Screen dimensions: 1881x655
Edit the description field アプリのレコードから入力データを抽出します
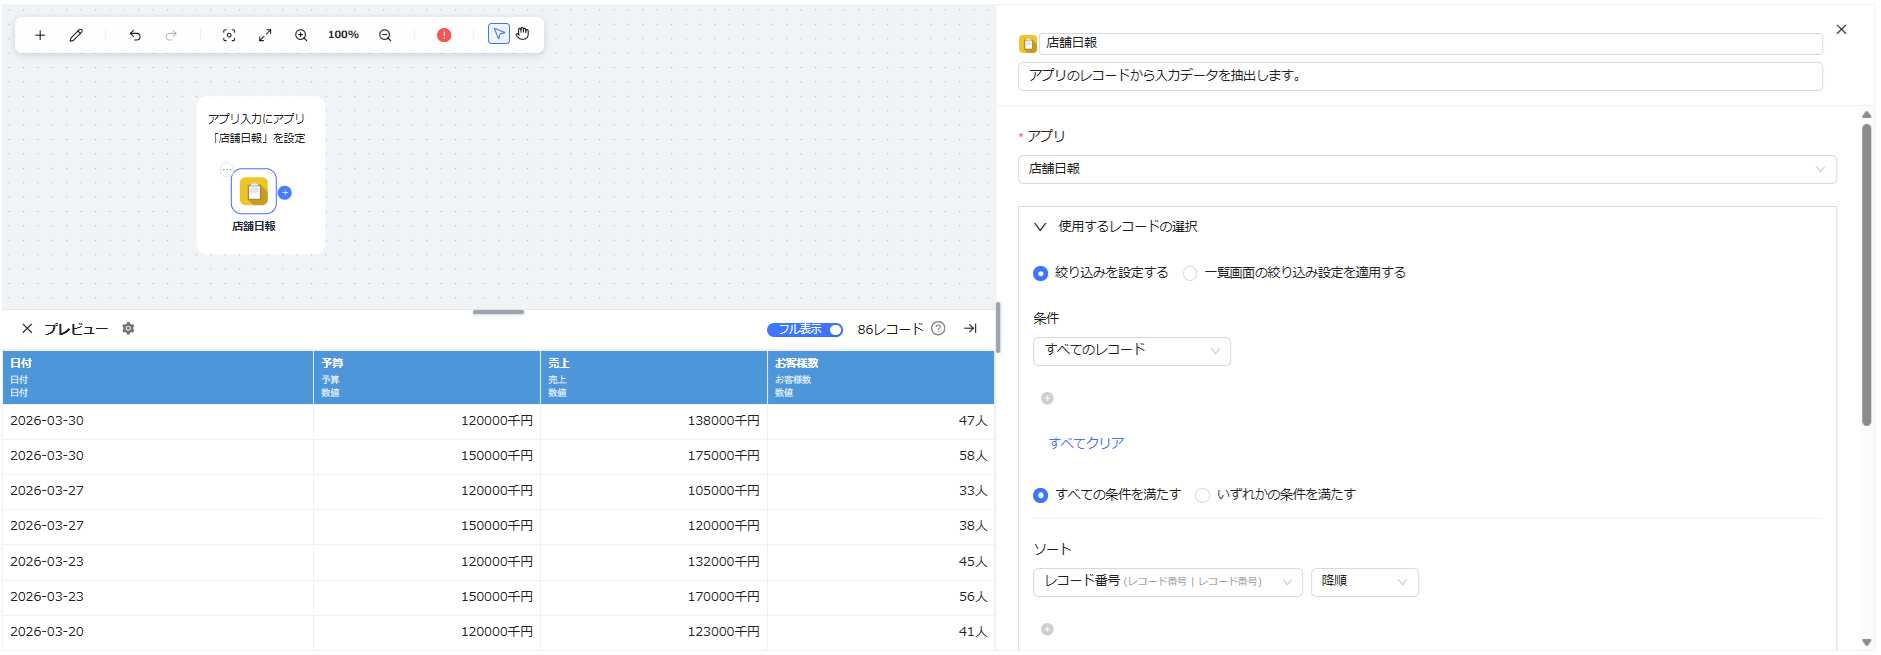pos(1420,76)
